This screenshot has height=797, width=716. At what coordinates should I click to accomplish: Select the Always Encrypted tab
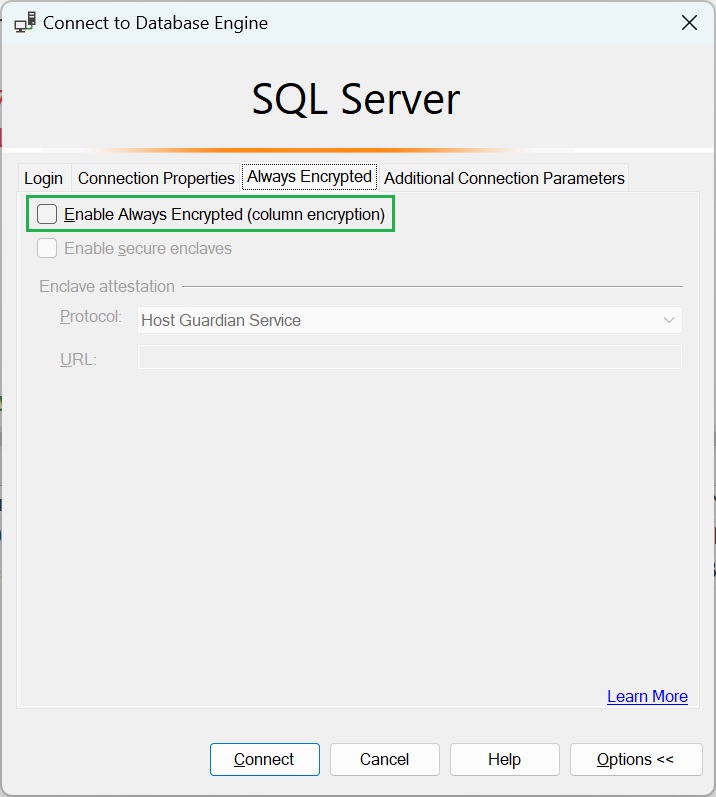tap(309, 177)
